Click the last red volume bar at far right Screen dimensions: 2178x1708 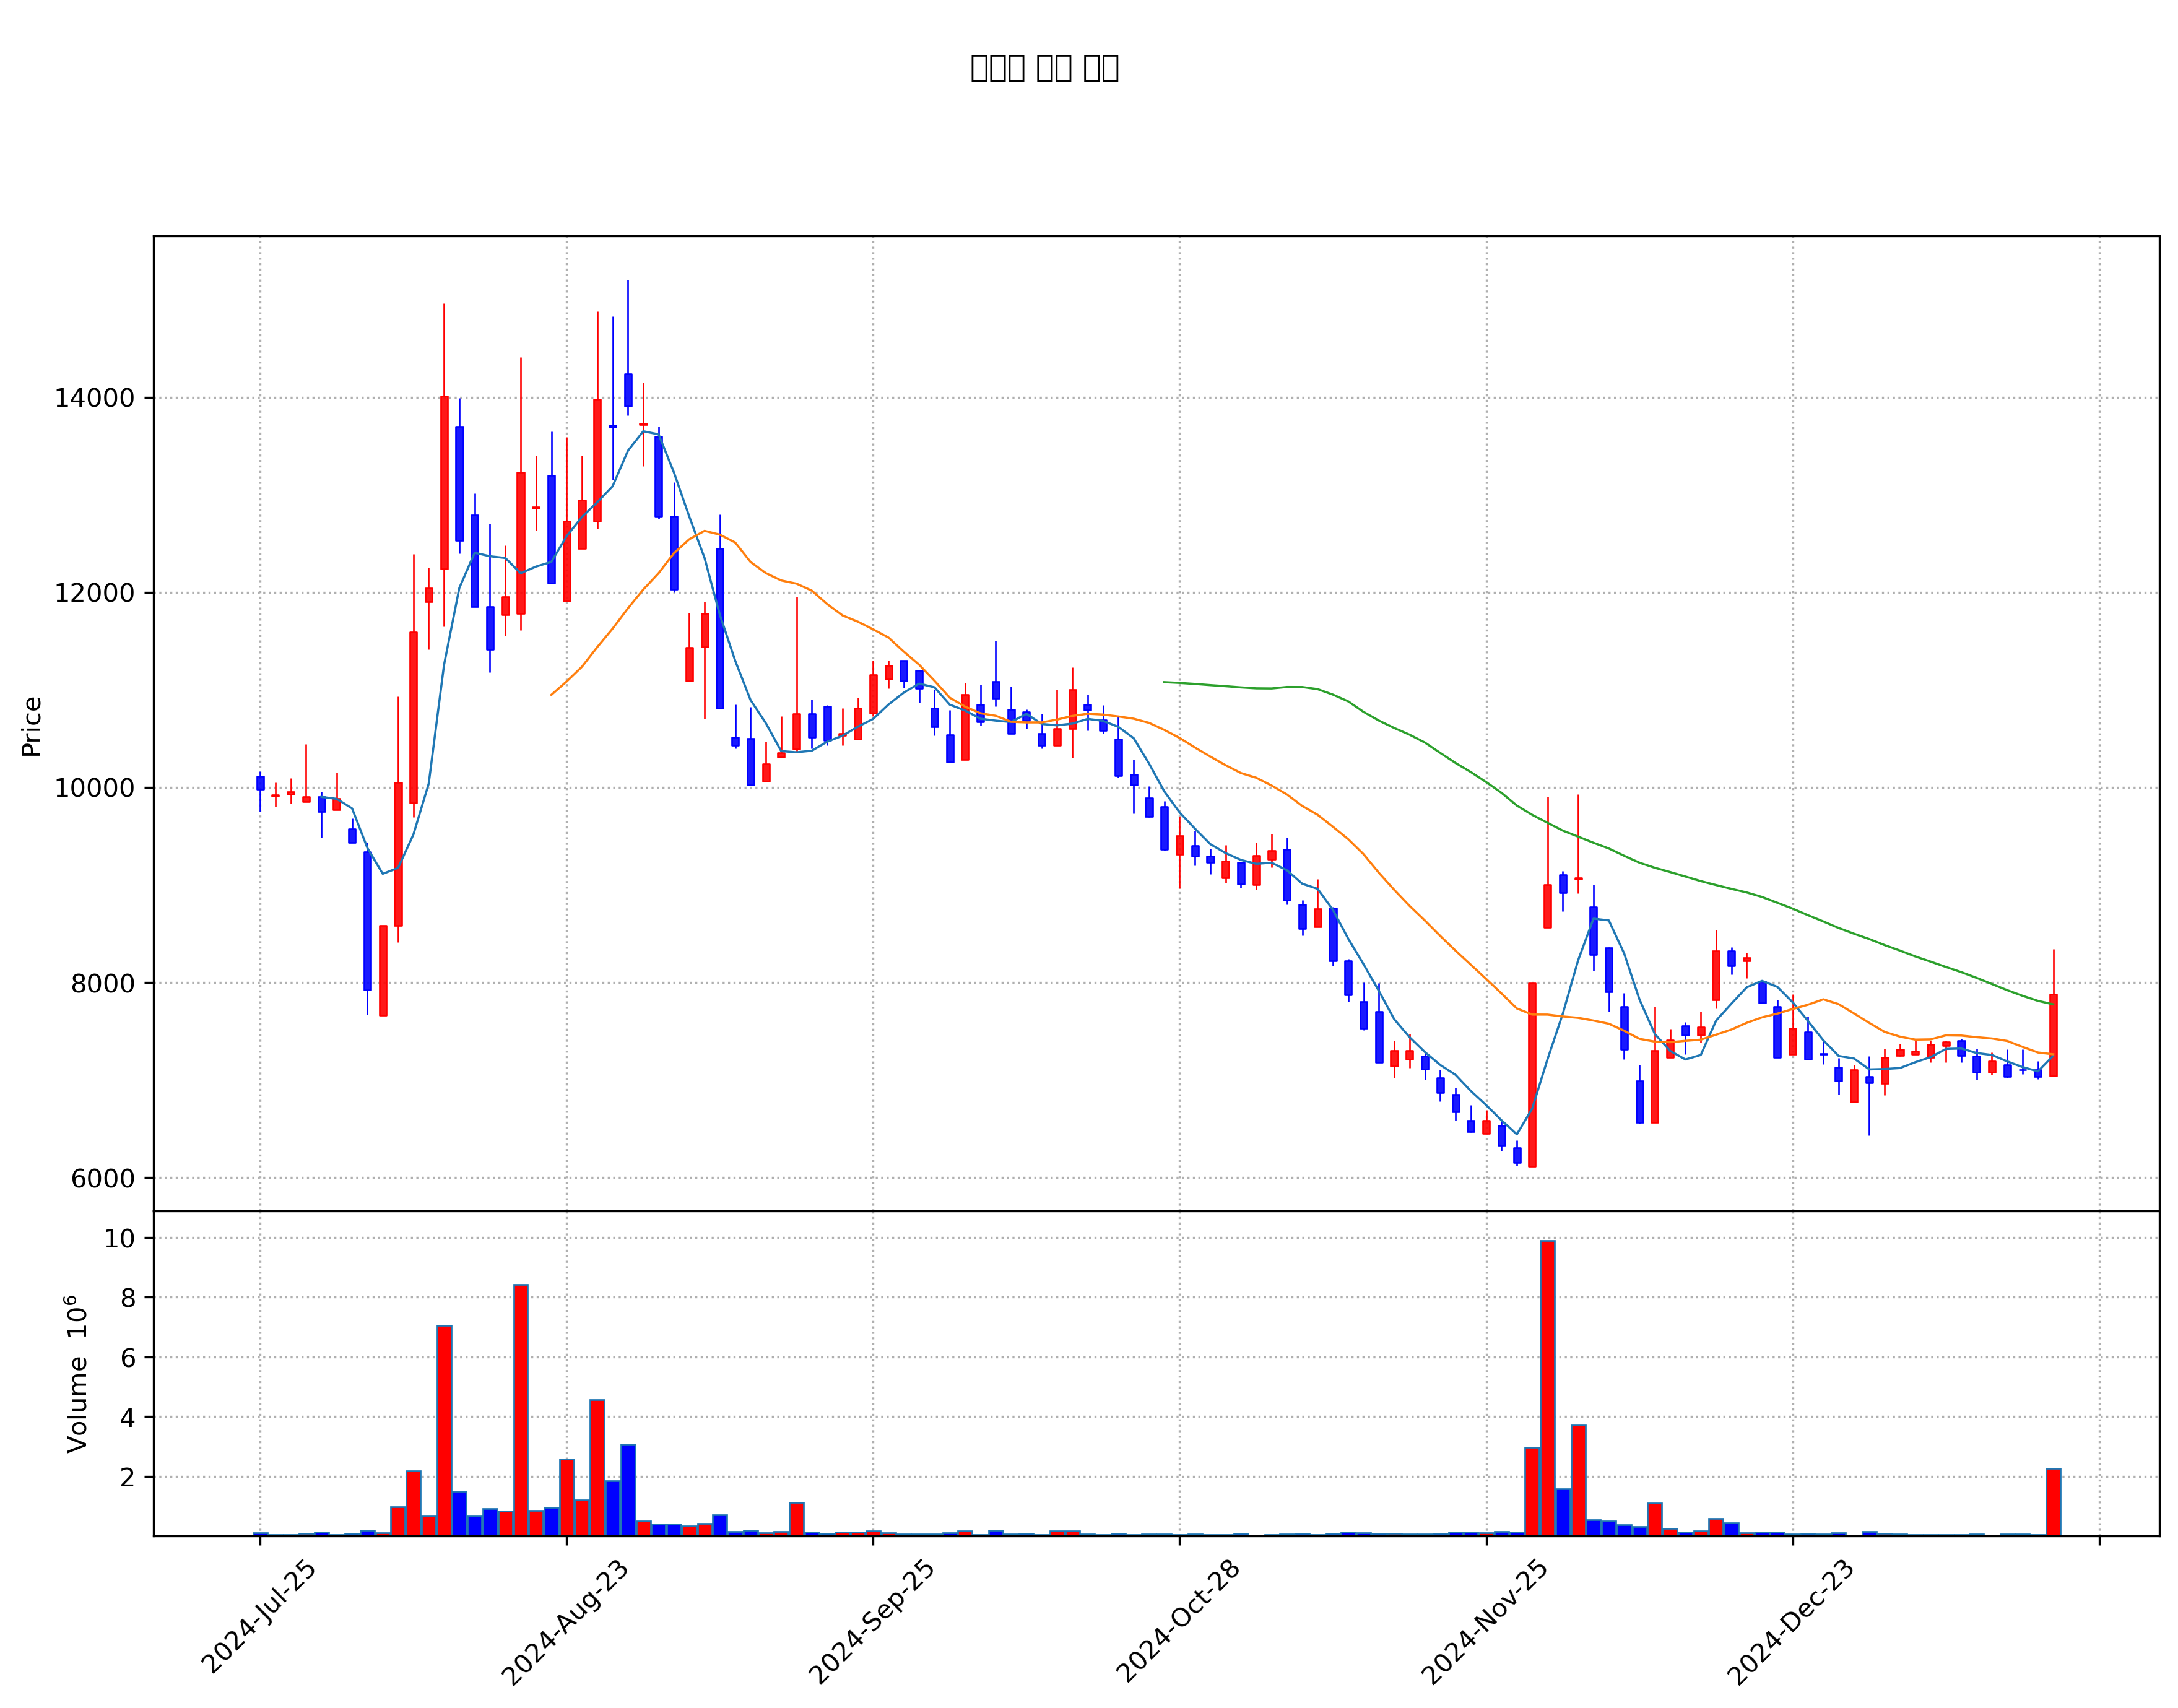pyautogui.click(x=2053, y=1502)
